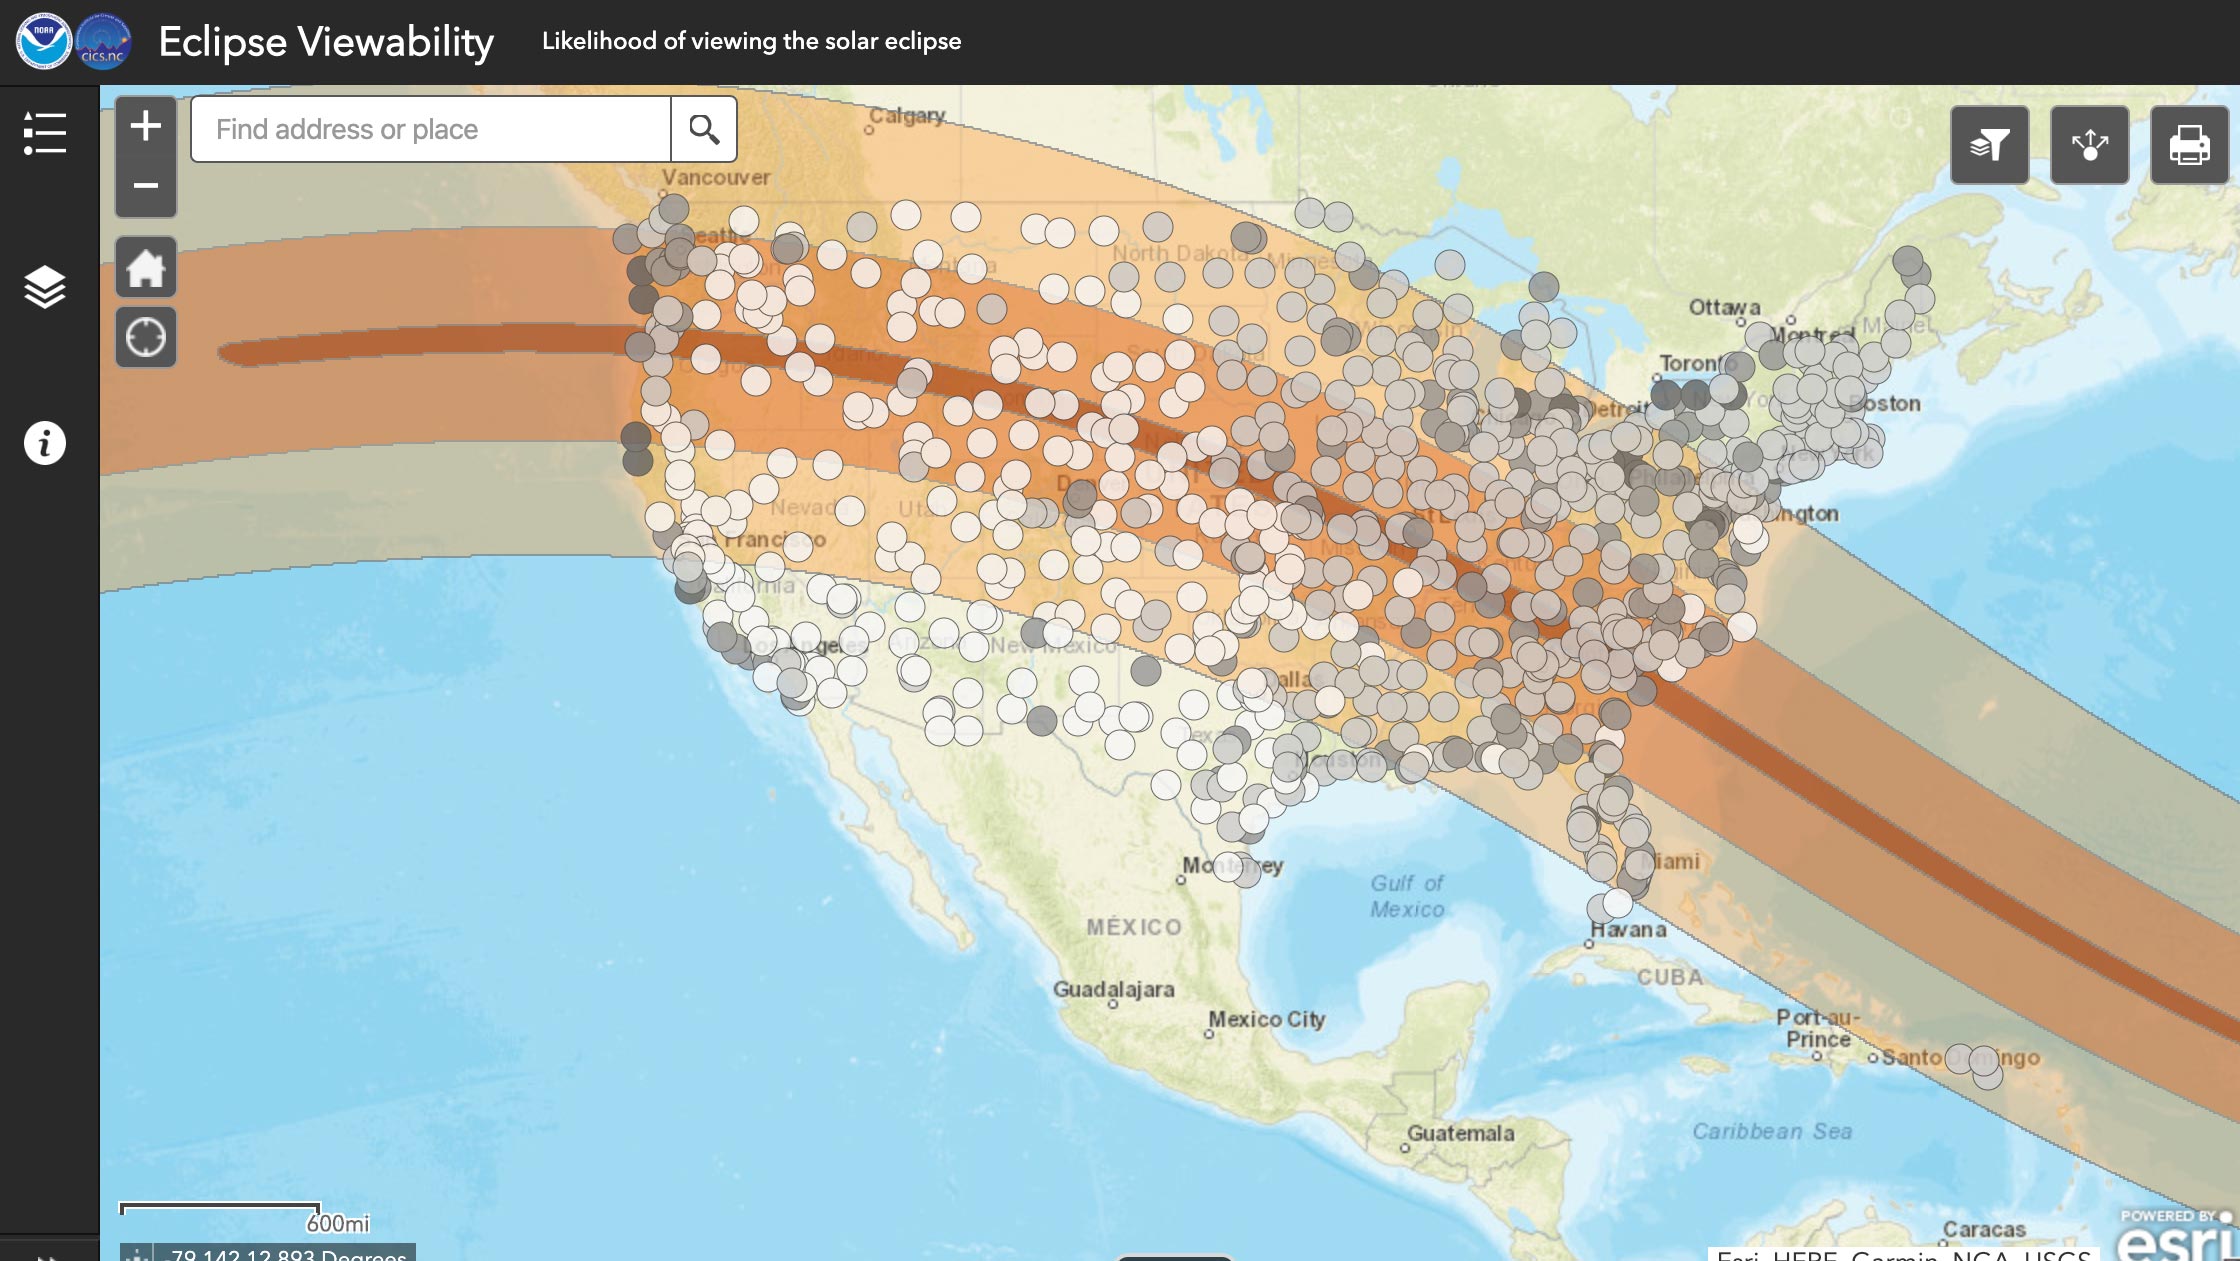Click the Guadalajara map label
2240x1261 pixels.
1113,989
